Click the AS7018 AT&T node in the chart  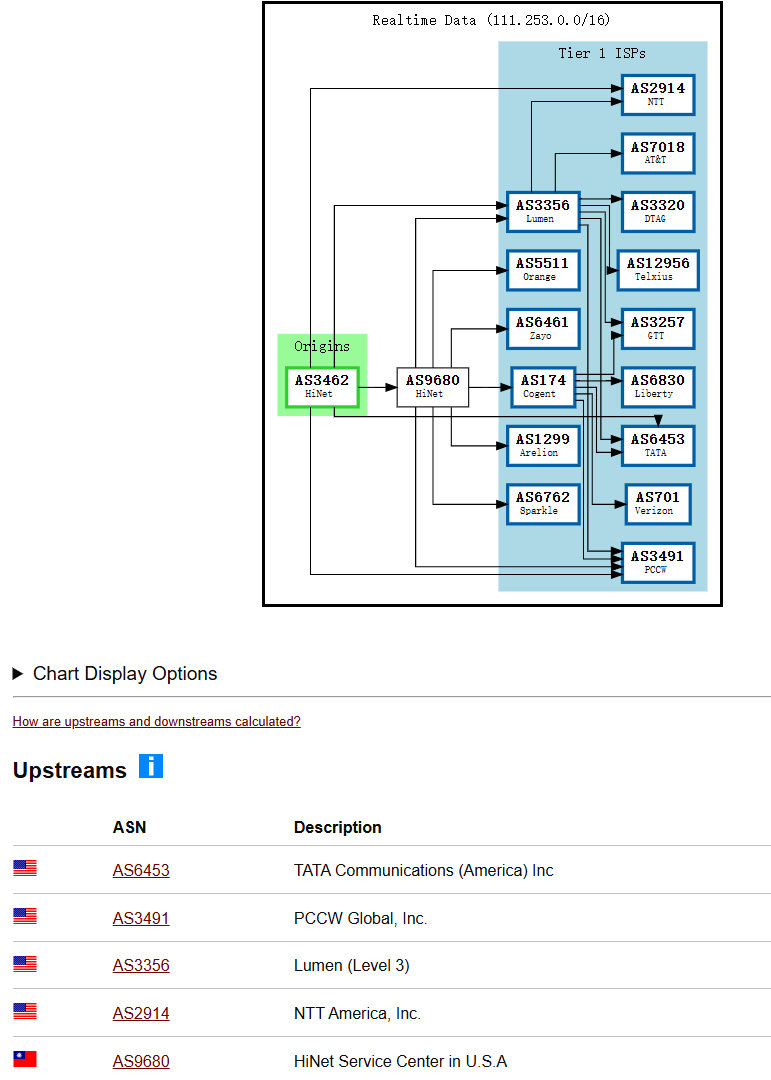point(658,154)
